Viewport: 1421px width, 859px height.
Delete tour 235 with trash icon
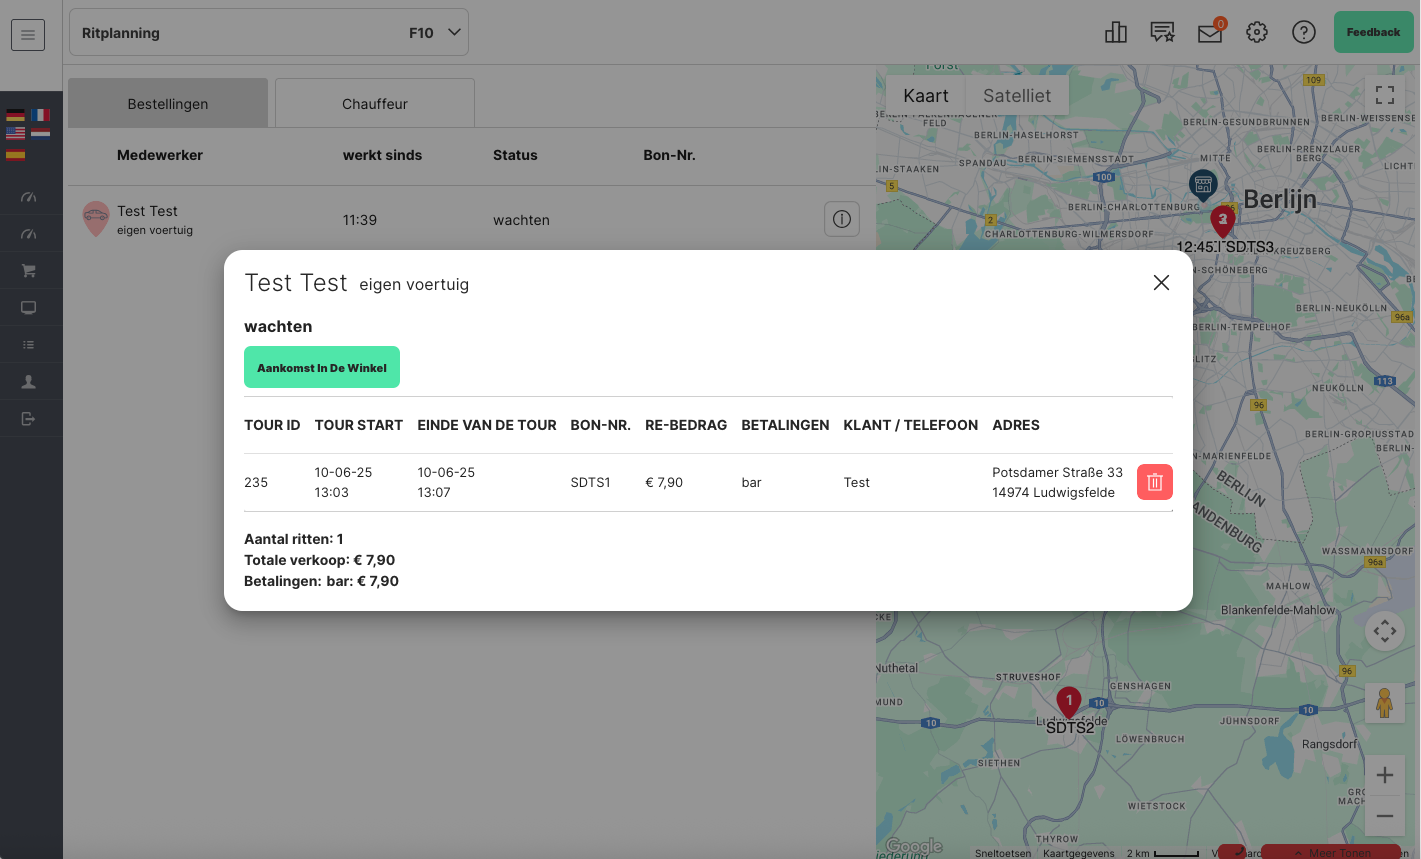(1155, 482)
